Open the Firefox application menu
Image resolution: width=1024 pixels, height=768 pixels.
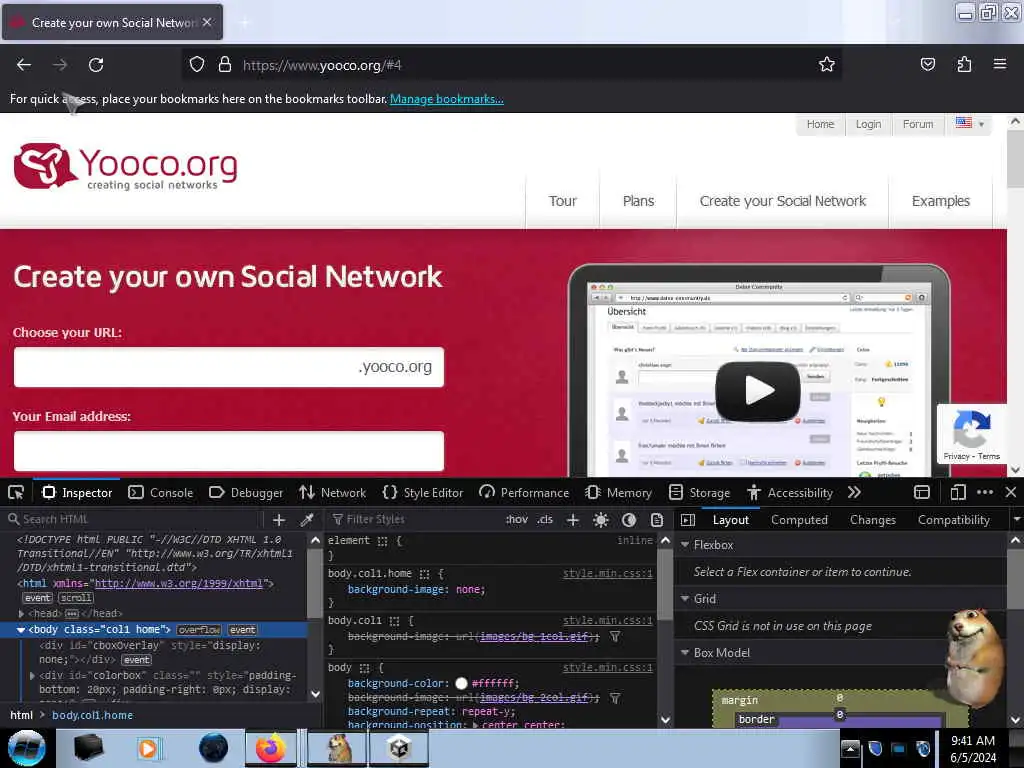click(999, 64)
